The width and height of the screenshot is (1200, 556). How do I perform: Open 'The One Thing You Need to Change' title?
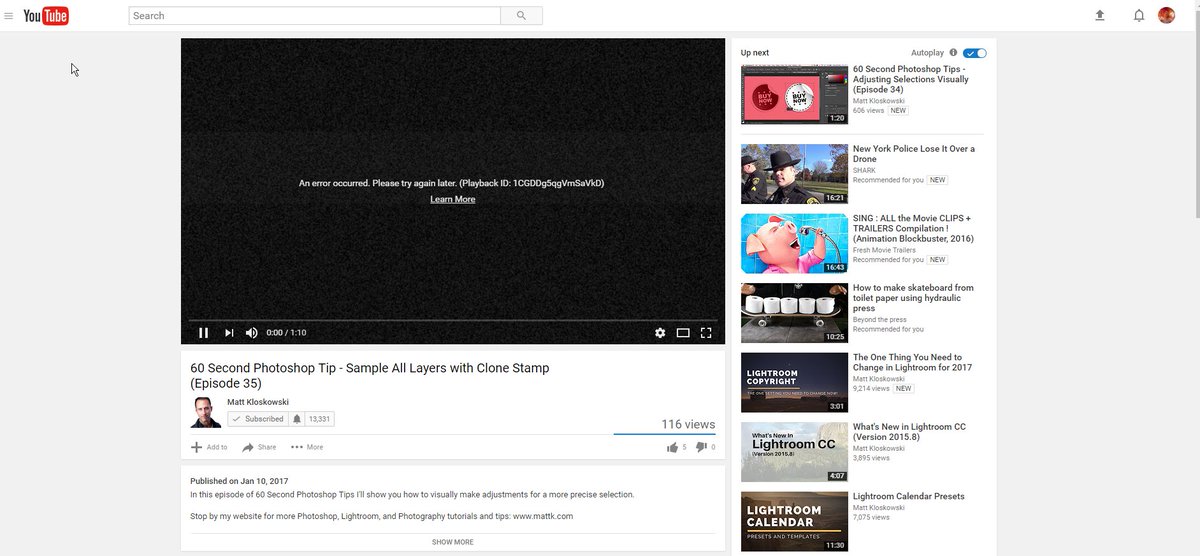[x=912, y=362]
